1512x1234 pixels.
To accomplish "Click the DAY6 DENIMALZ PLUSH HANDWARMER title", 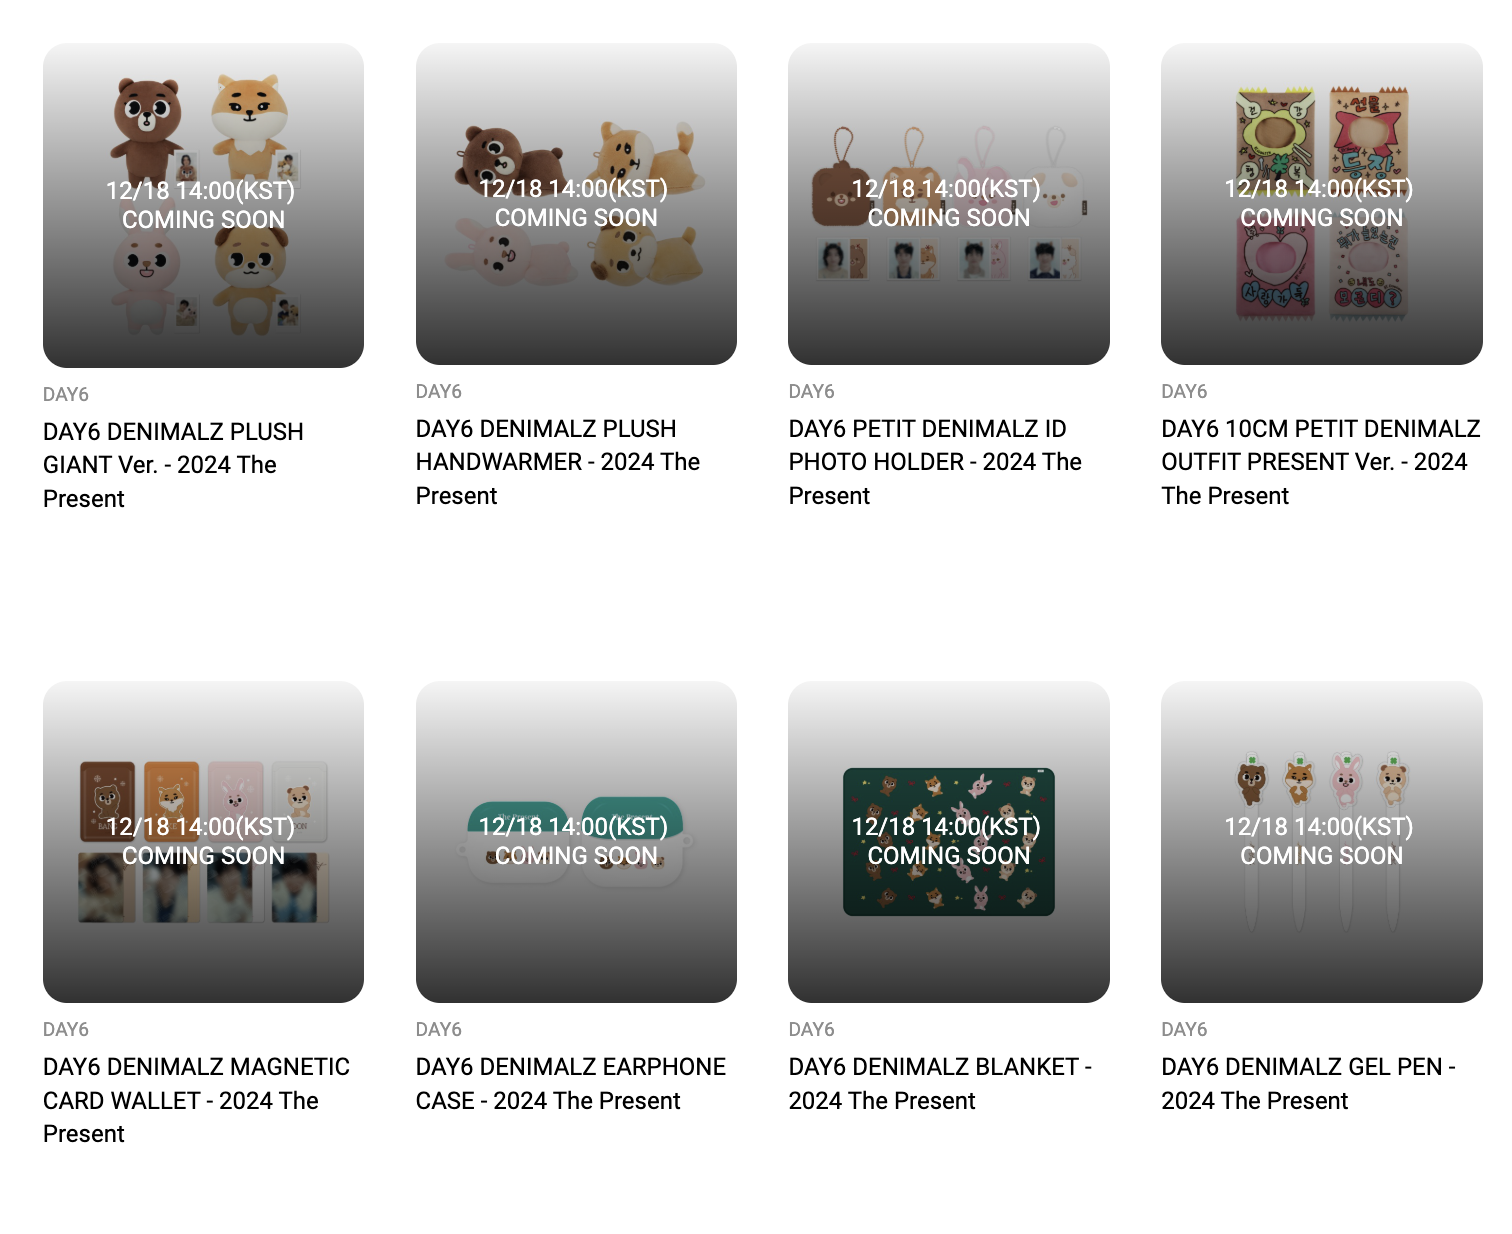I will [x=558, y=462].
